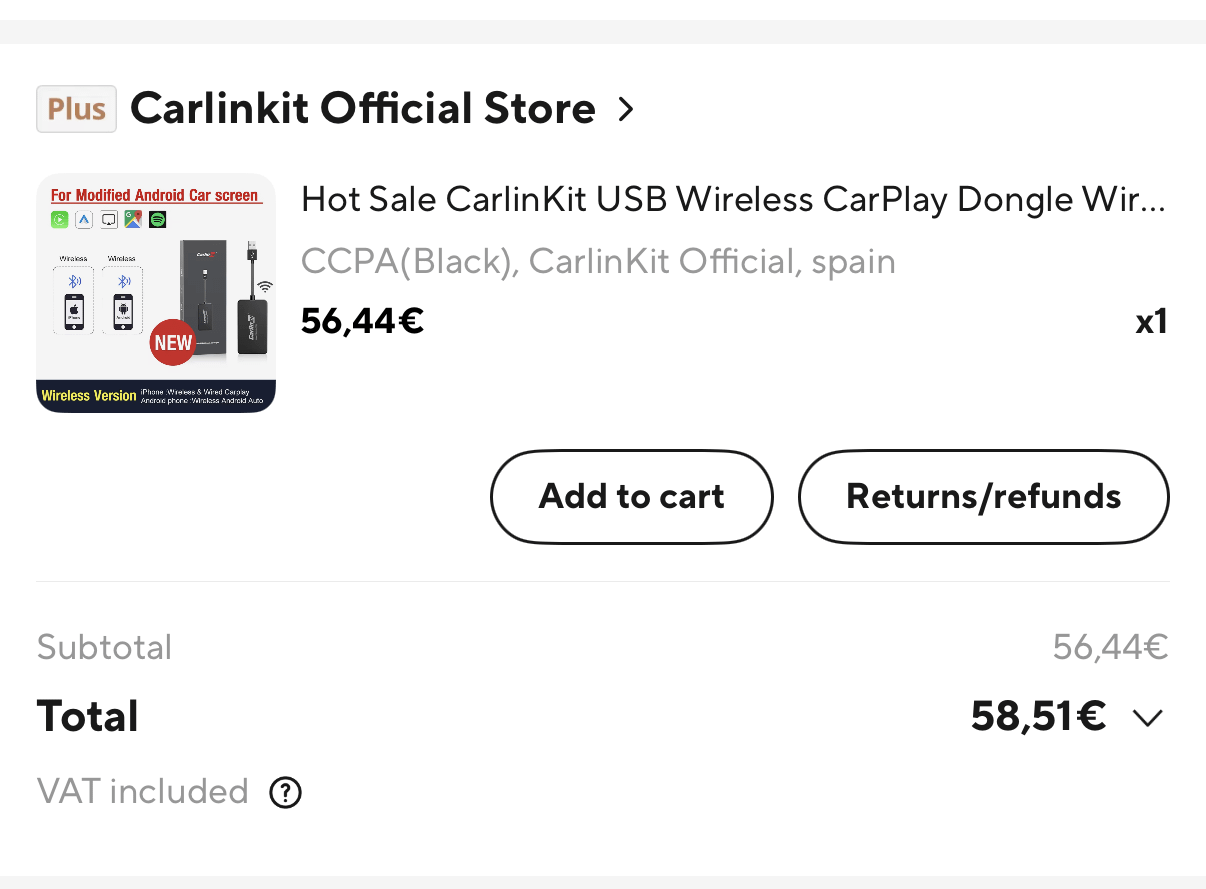Click the 56,44€ item price in bold

point(362,321)
